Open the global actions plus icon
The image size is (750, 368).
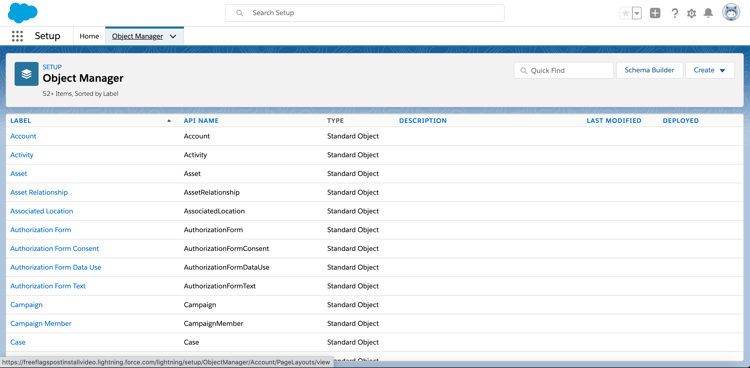click(655, 13)
